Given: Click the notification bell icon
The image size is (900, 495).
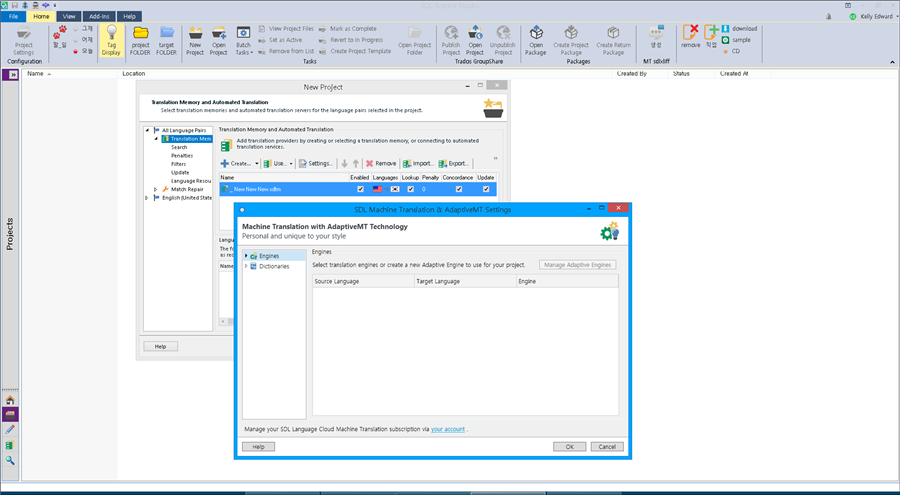Looking at the screenshot, I should point(828,17).
